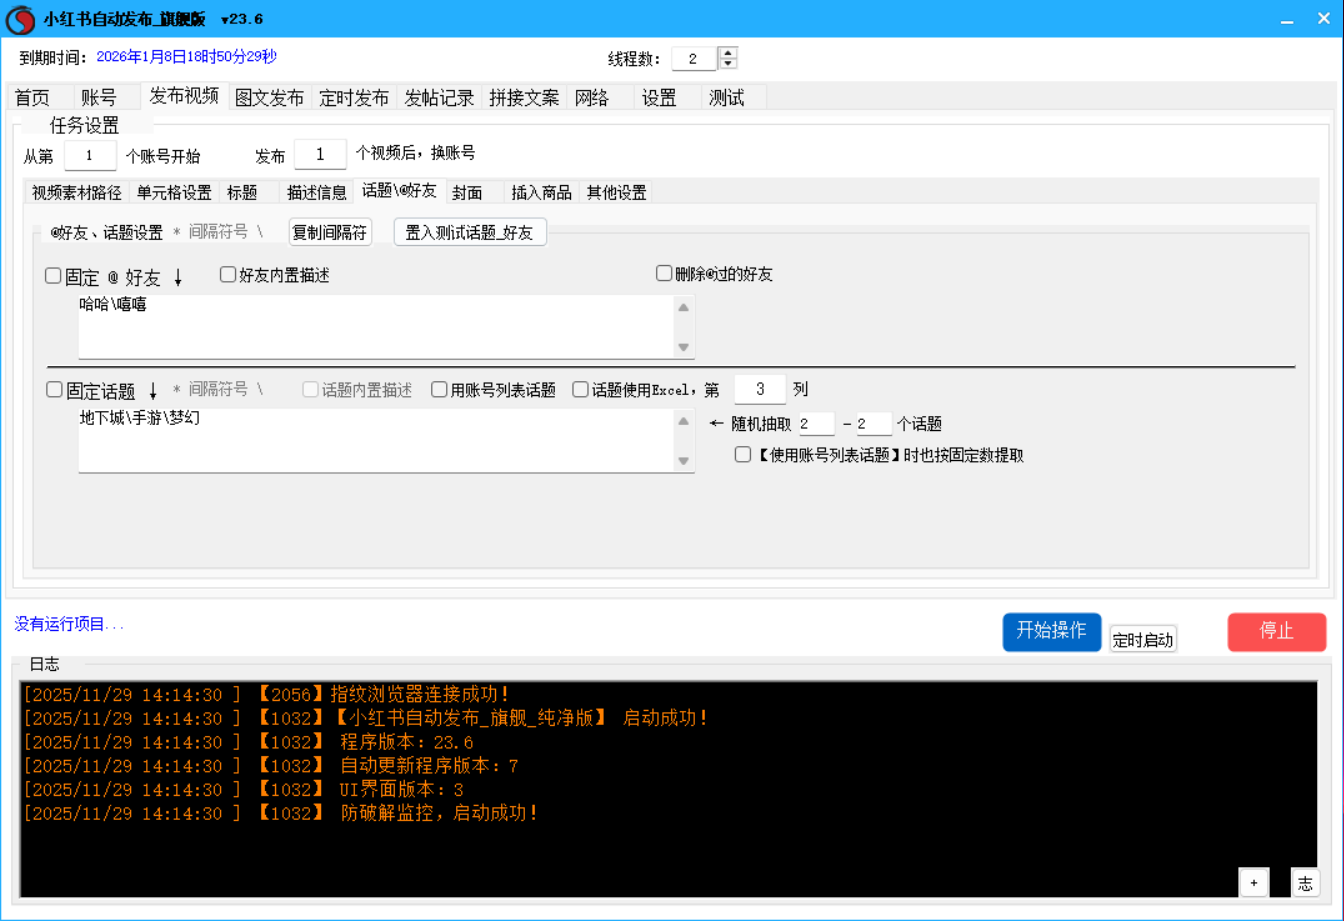Decrease thread count with down spinner arrow

tap(729, 64)
